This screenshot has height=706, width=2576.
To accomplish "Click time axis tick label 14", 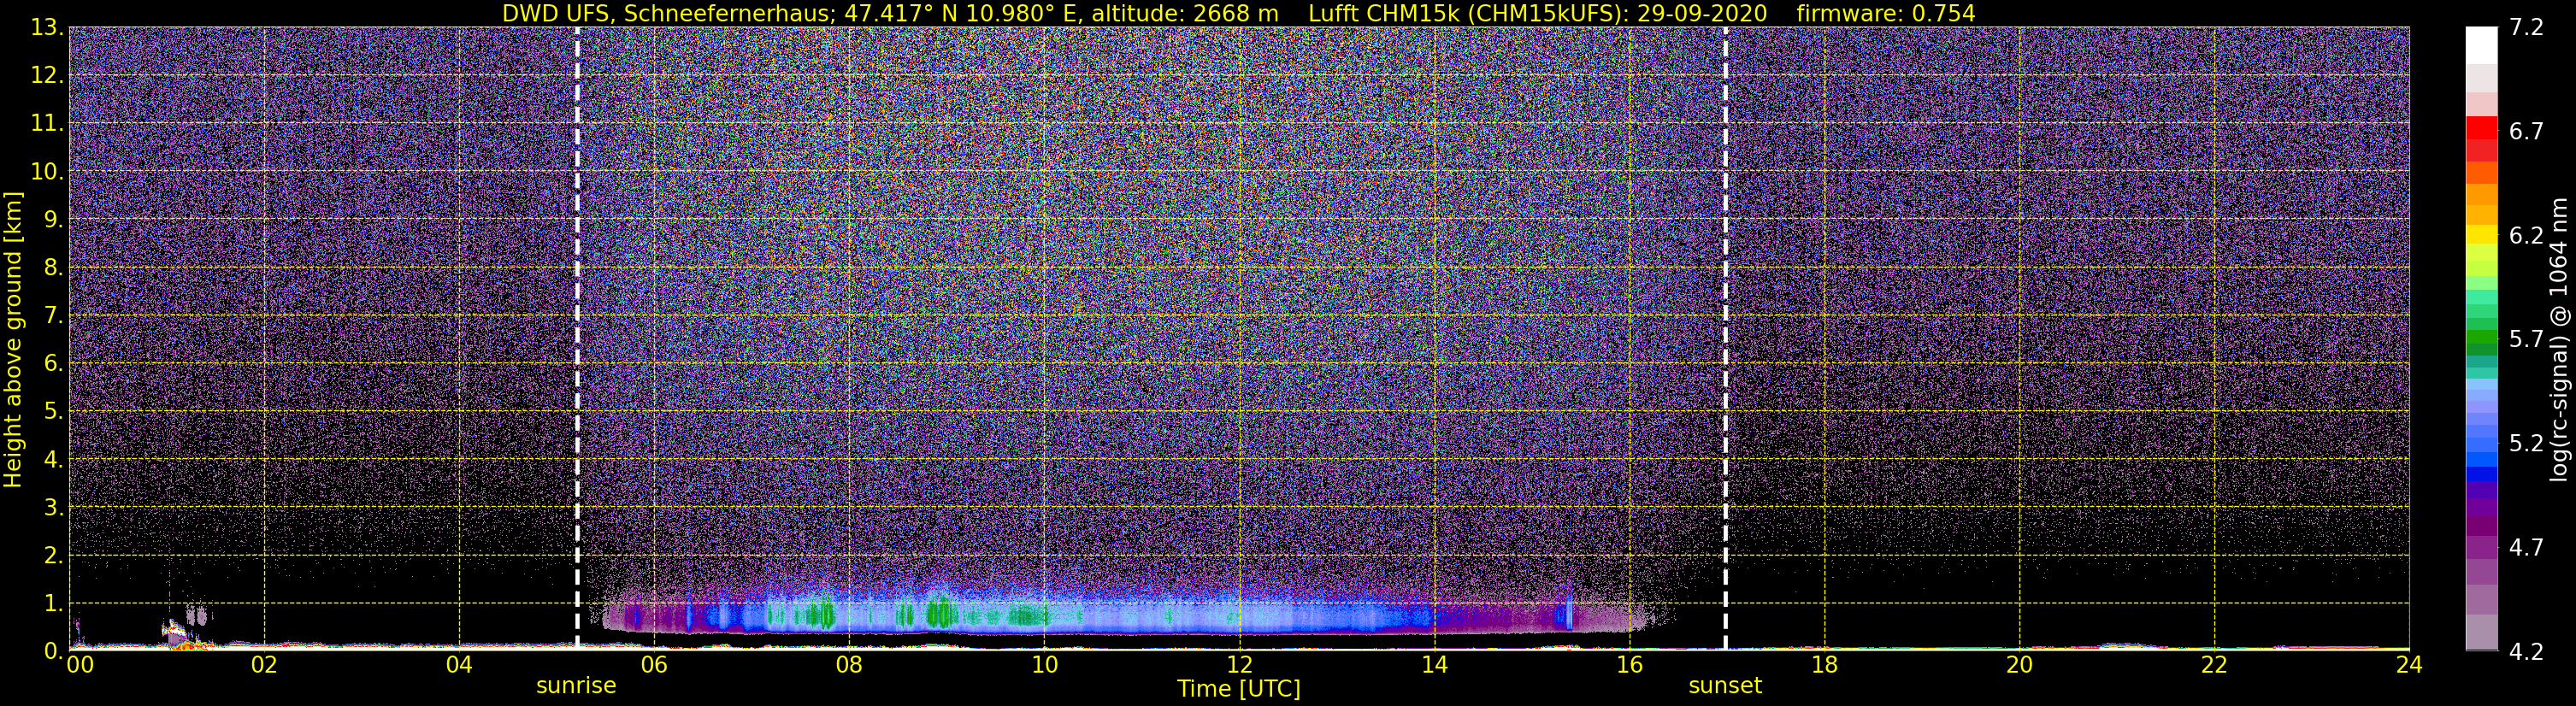I will (x=1434, y=665).
